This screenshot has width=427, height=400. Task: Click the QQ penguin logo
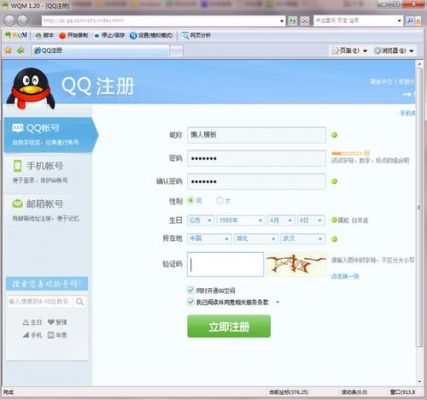point(31,88)
